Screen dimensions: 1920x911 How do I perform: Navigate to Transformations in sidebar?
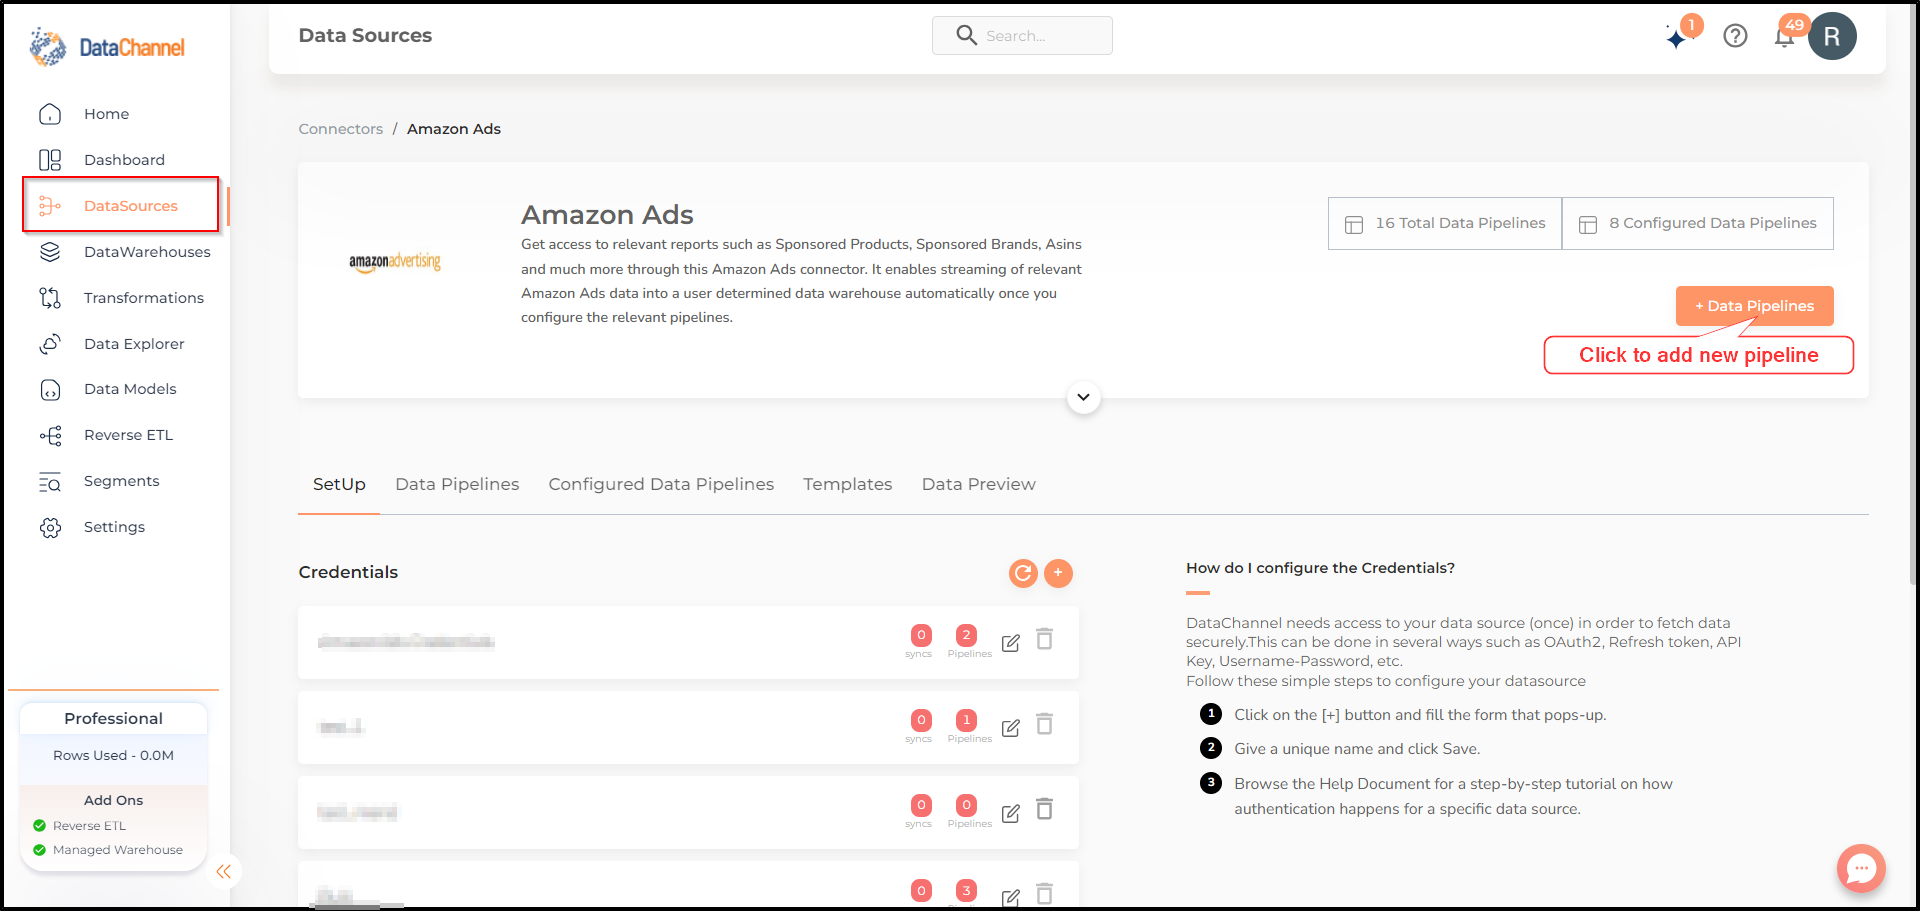tap(143, 298)
